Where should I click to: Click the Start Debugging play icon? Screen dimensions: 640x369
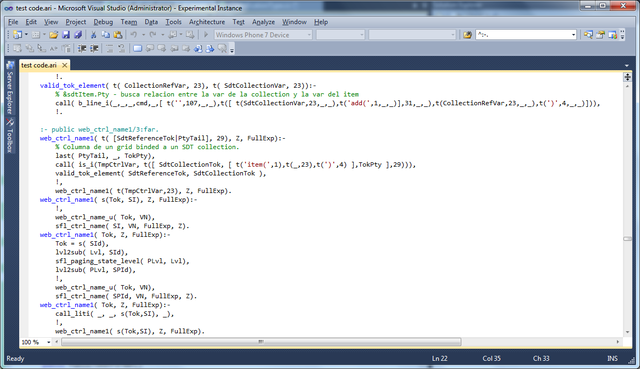point(206,35)
